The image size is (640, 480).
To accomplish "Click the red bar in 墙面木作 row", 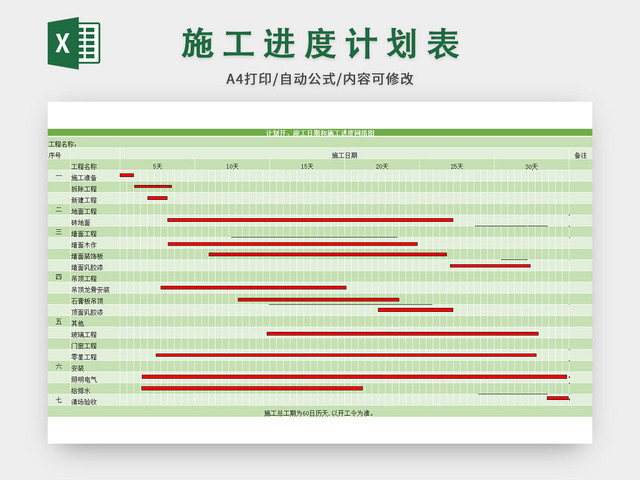I will (293, 244).
